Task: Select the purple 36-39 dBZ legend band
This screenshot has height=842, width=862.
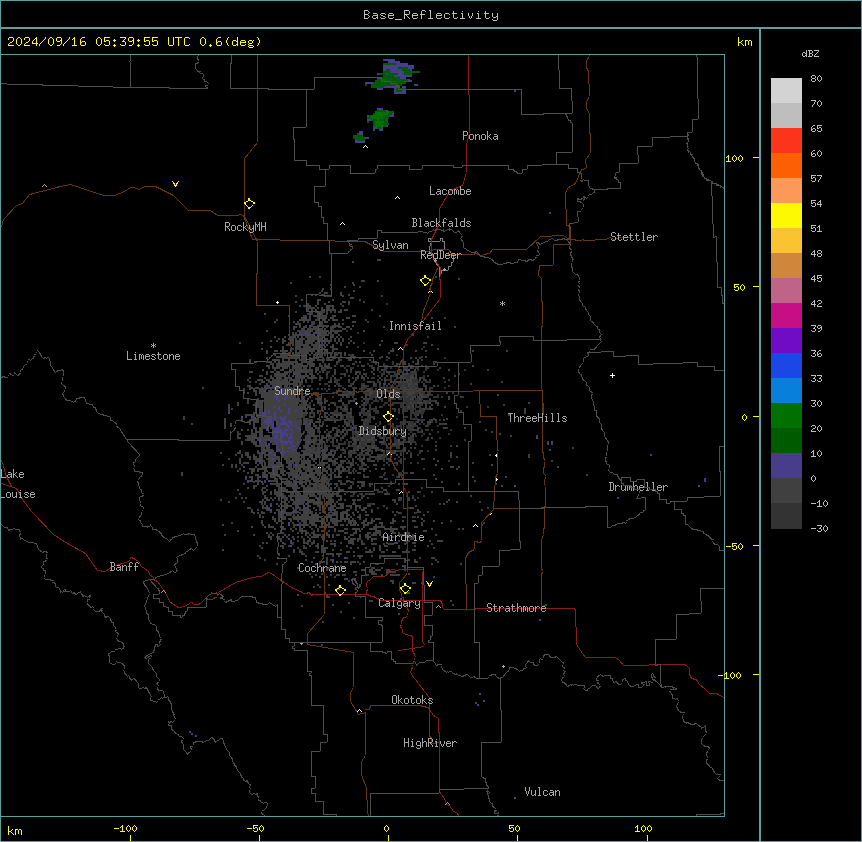Action: (x=786, y=340)
